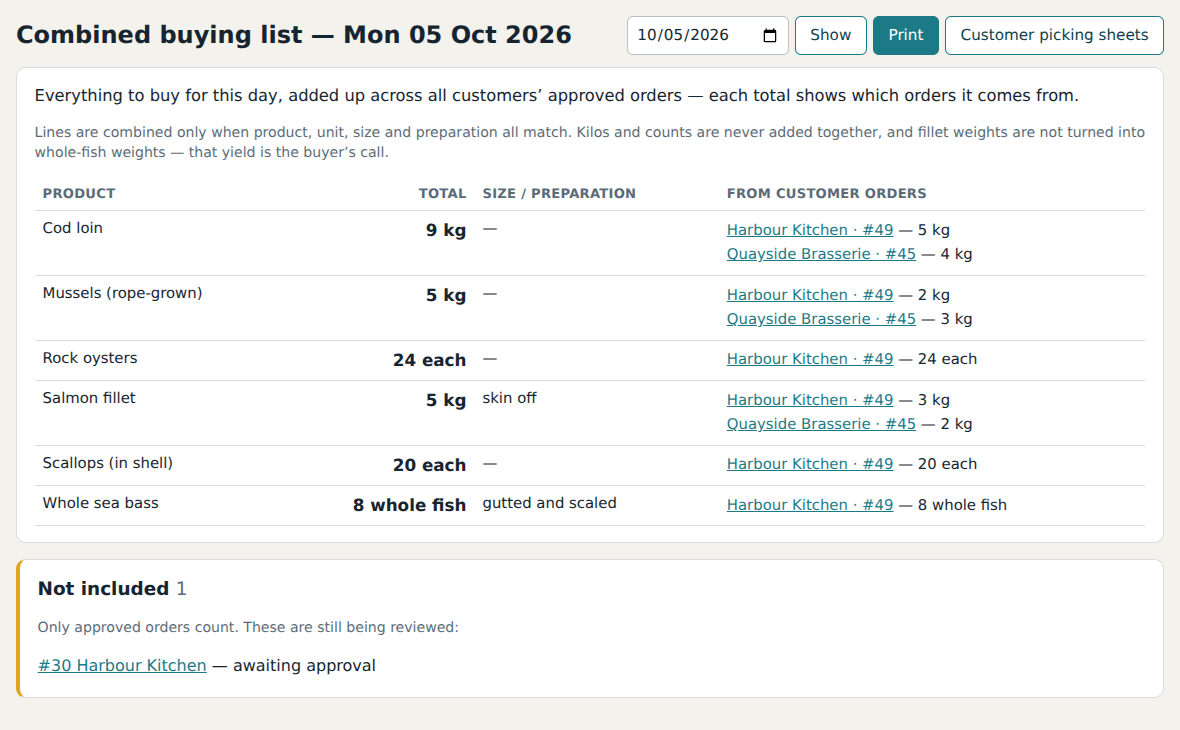Open Quayside Brasserie #45 link in Cod loin row
The width and height of the screenshot is (1180, 730).
[821, 254]
